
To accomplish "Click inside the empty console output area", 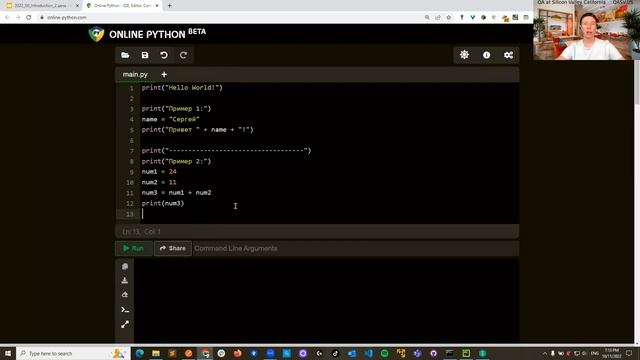I will [x=327, y=300].
